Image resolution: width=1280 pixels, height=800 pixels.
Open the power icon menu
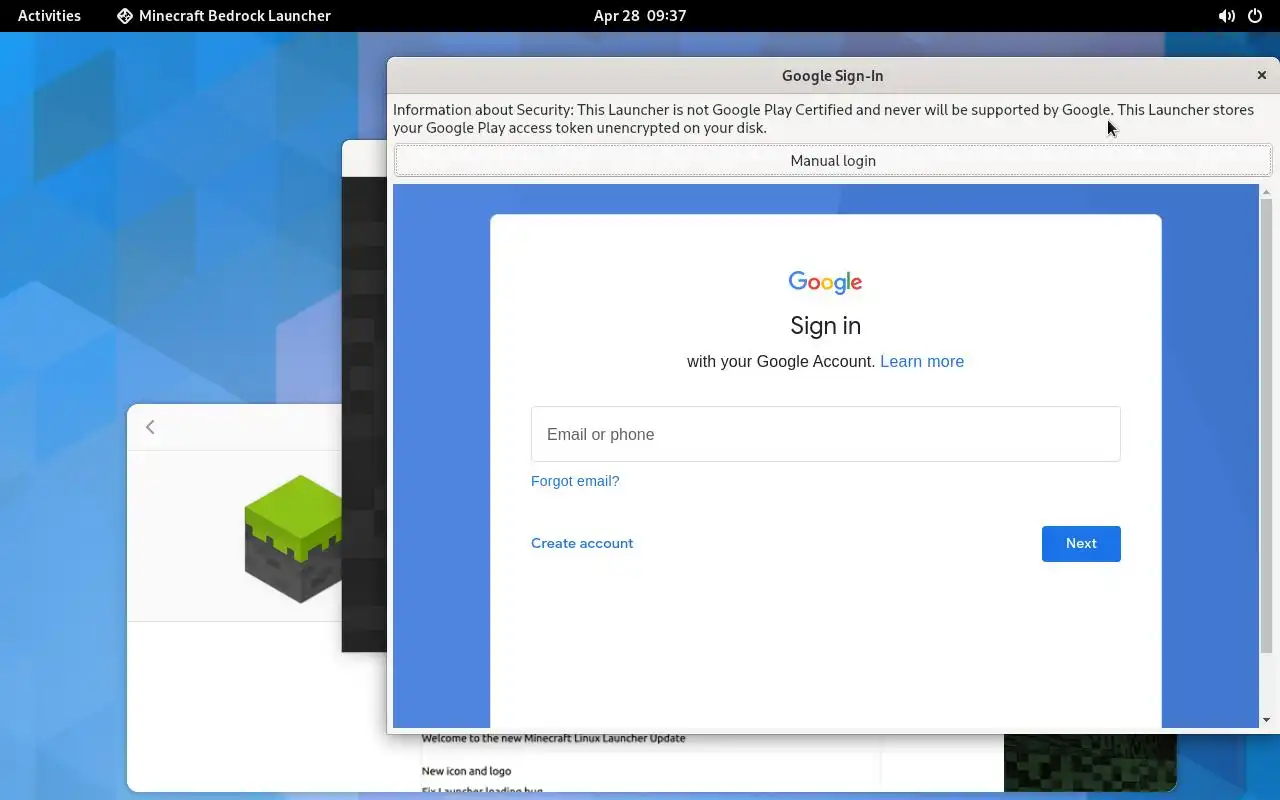[x=1255, y=16]
